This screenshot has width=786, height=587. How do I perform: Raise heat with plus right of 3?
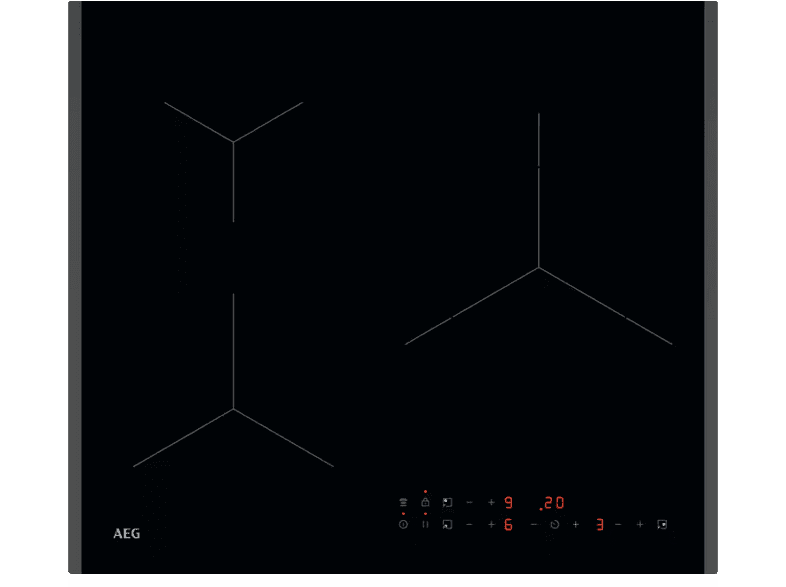click(639, 524)
